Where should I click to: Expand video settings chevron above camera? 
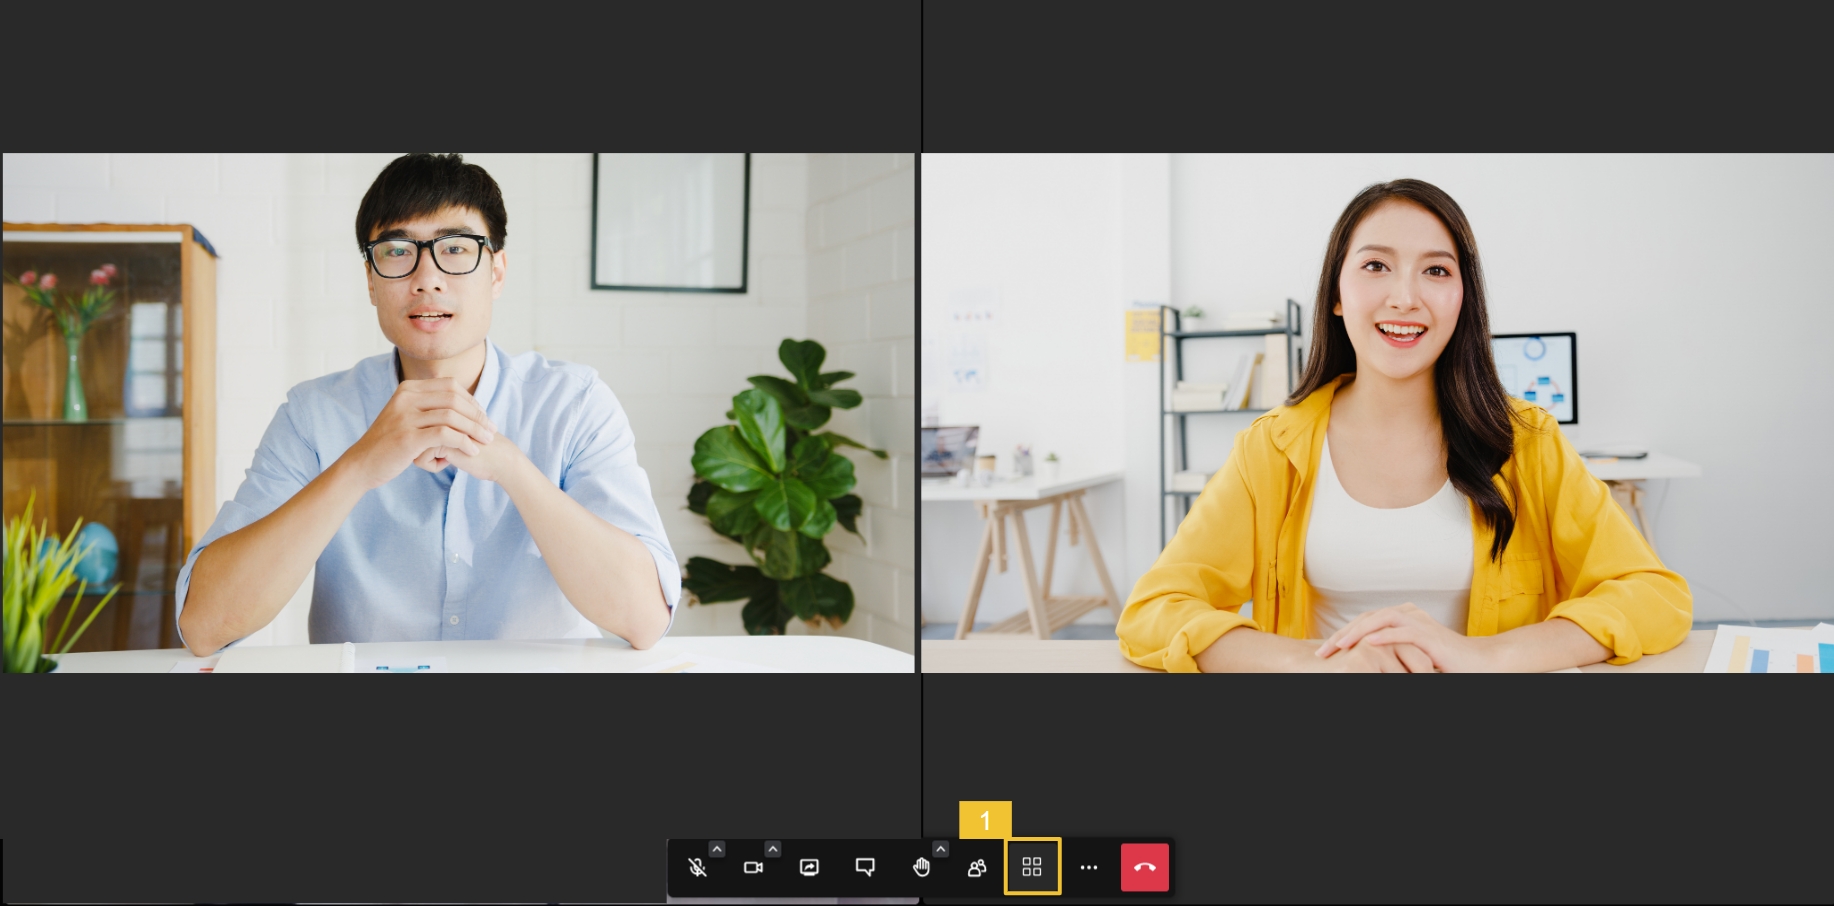tap(773, 849)
